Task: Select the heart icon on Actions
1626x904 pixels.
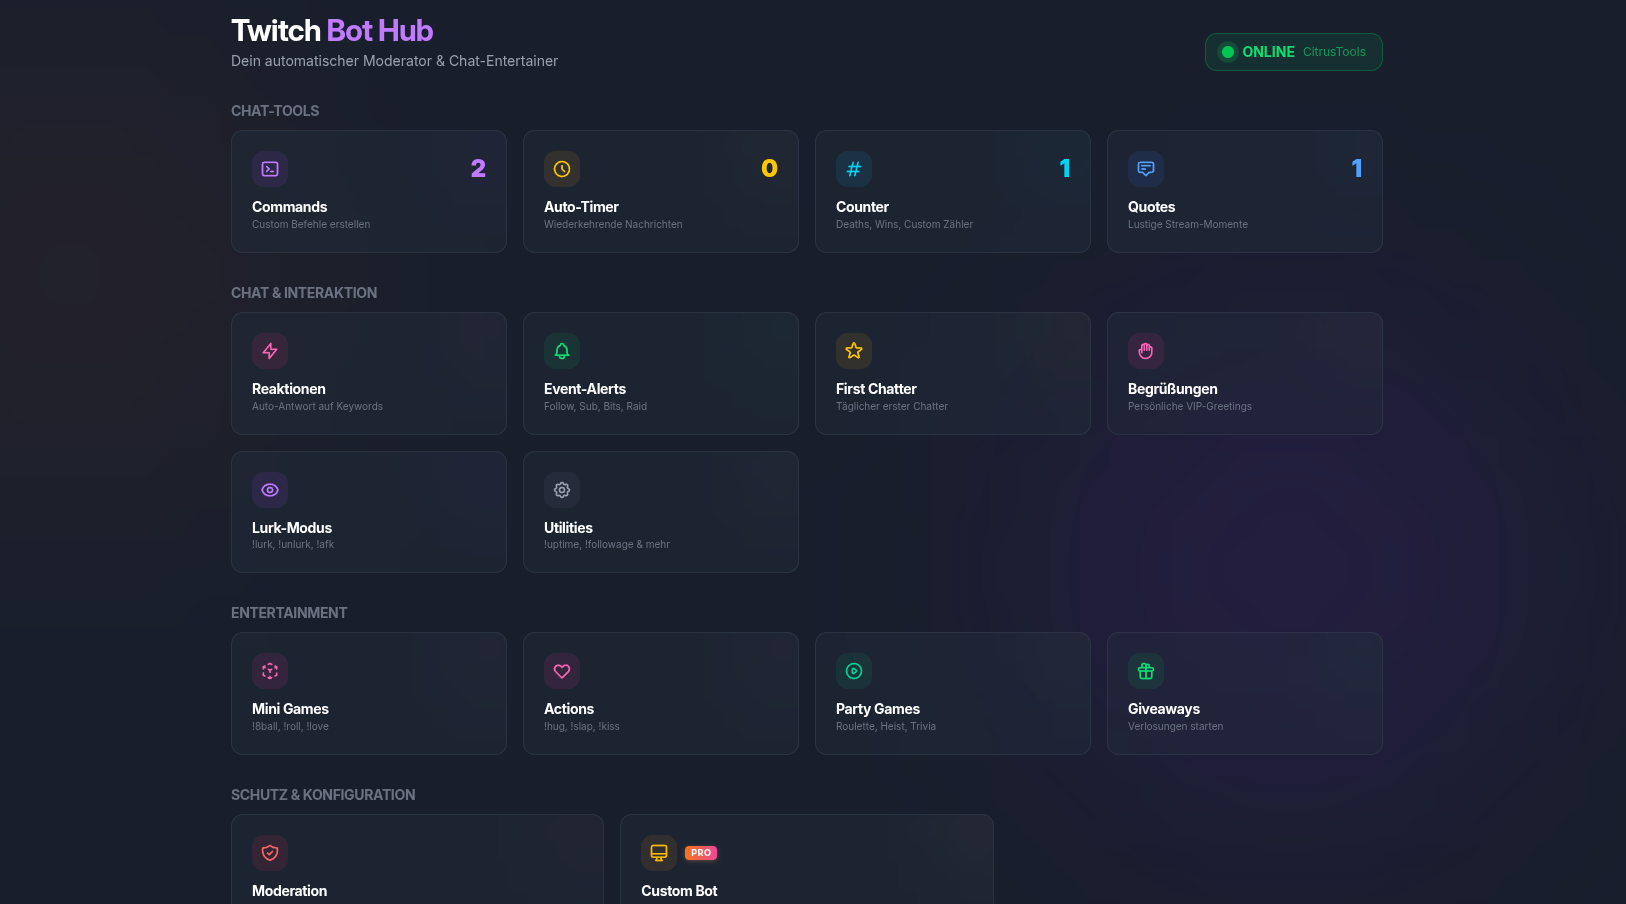Action: tap(562, 671)
